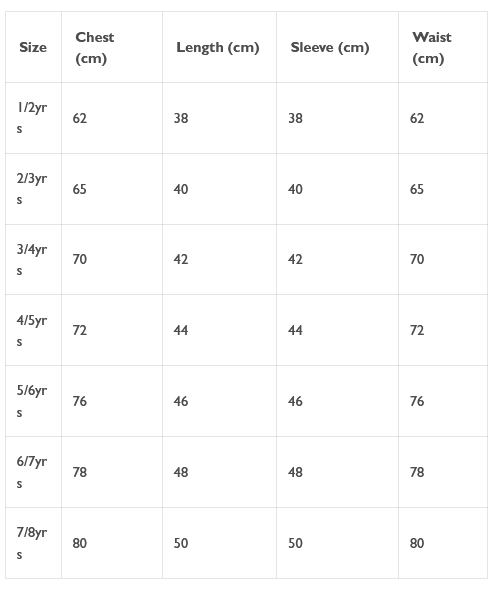Viewport: 503px width, 589px height.
Task: Select the 4/5yrs size cell
Action: click(x=32, y=331)
